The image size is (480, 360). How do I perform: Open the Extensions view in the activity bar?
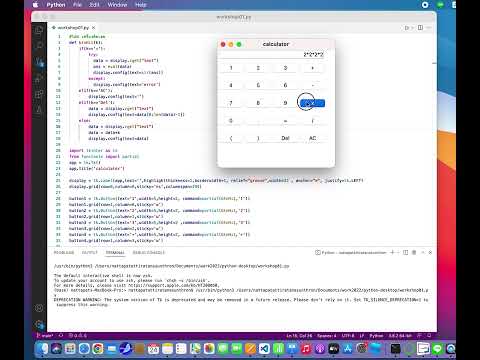39,94
